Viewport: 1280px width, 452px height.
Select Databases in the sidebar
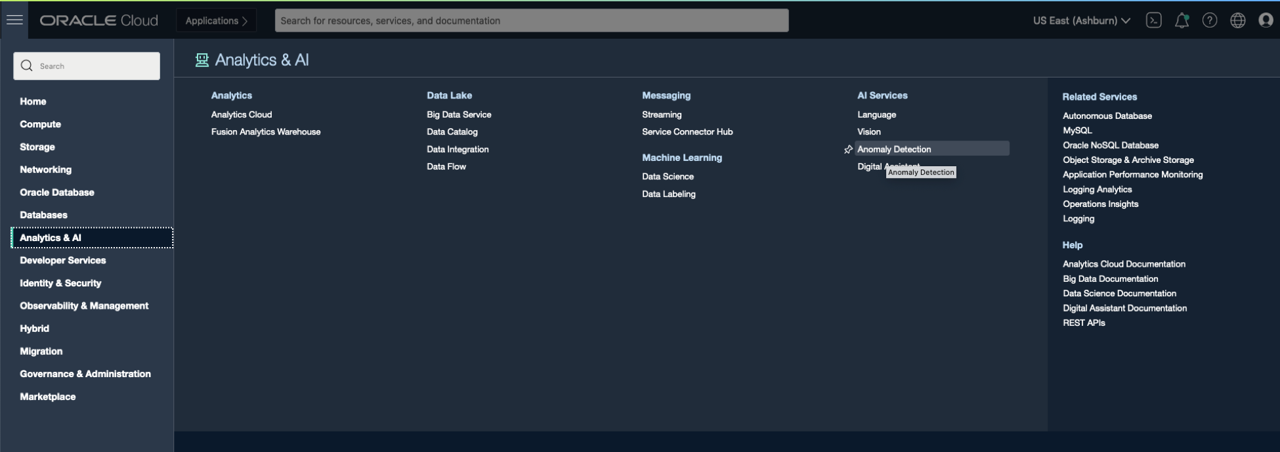[x=44, y=215]
